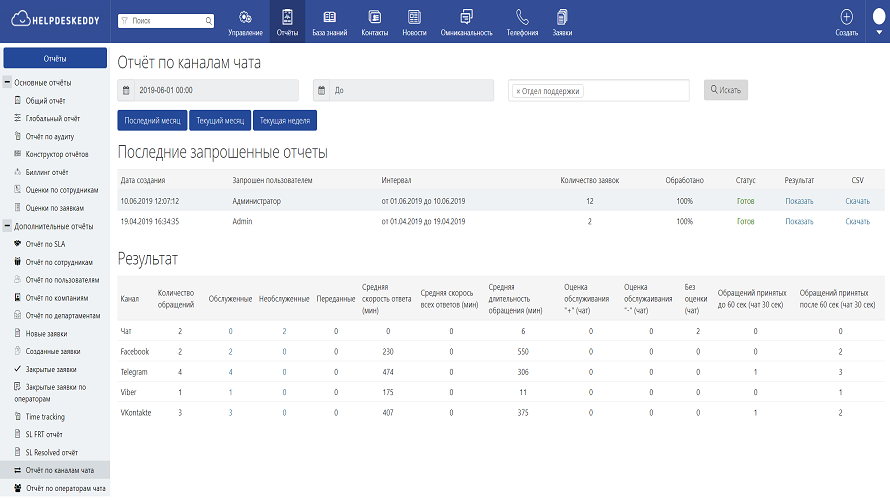The image size is (890, 500).
Task: Open the Управление section icon
Action: pyautogui.click(x=245, y=17)
